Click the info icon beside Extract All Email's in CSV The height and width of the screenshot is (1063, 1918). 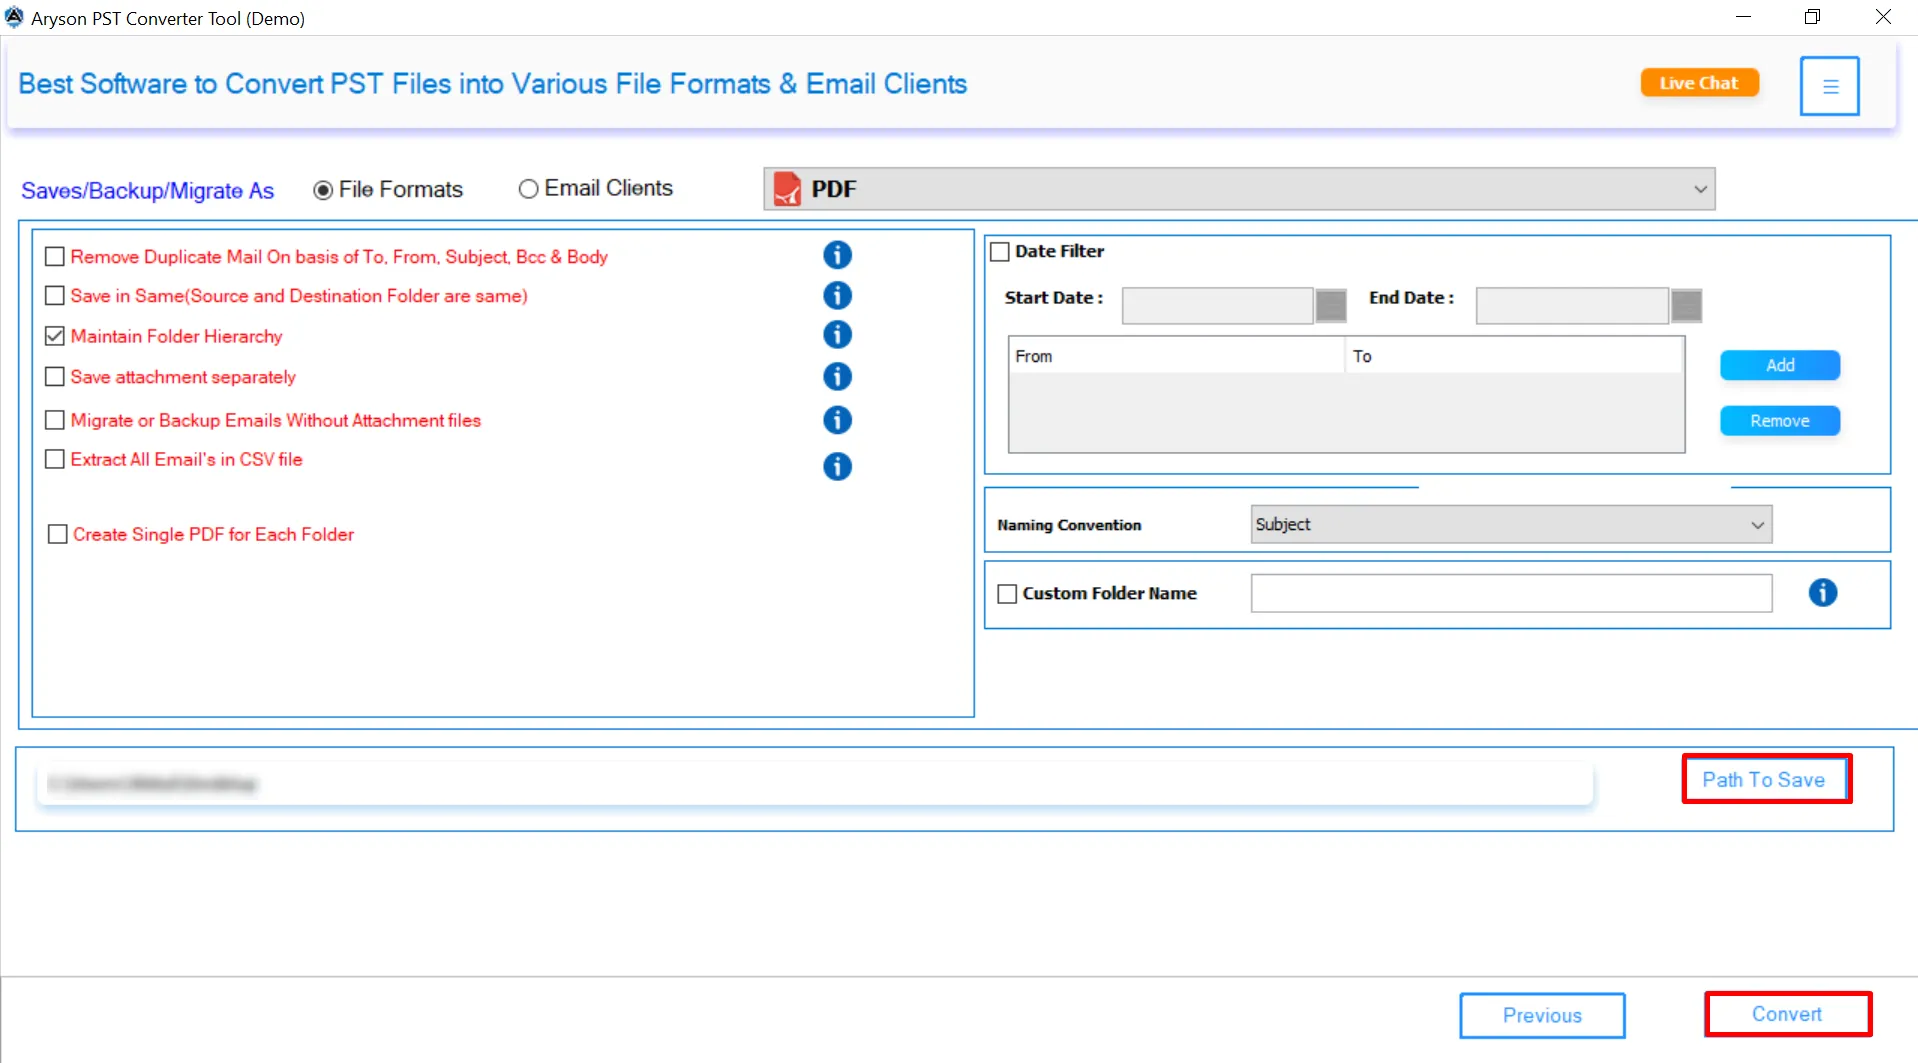(837, 466)
